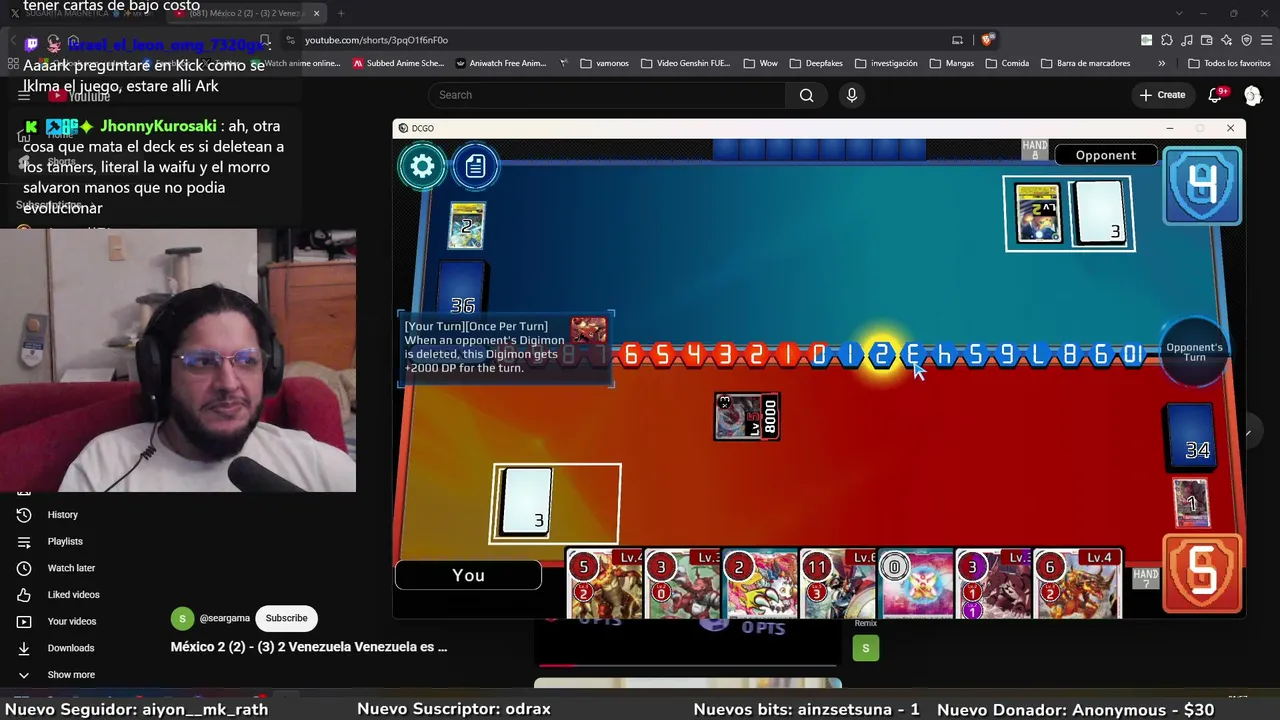Click the YouTube Create button
Viewport: 1280px width, 720px height.
point(1162,95)
